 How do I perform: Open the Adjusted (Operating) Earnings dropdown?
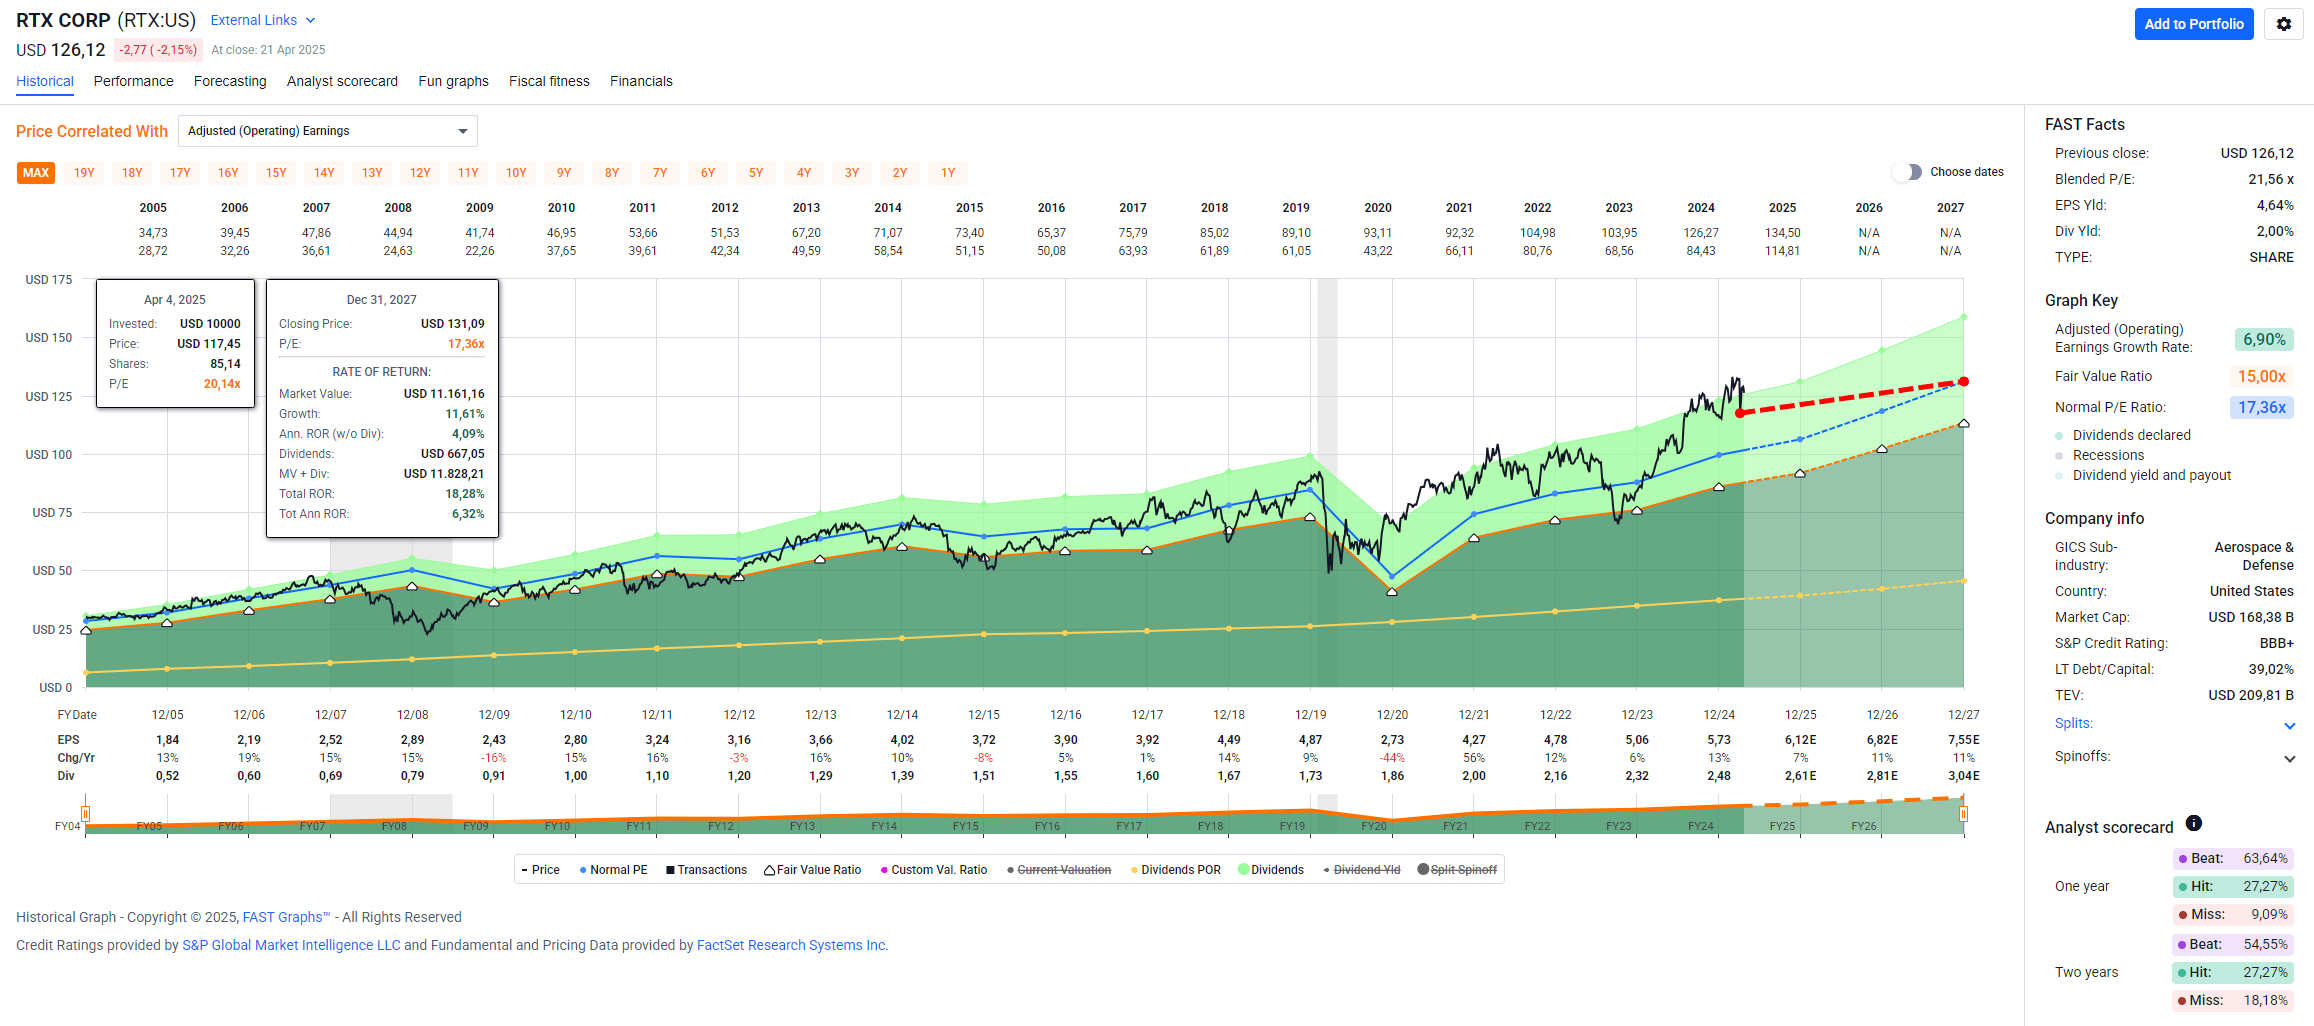coord(327,130)
